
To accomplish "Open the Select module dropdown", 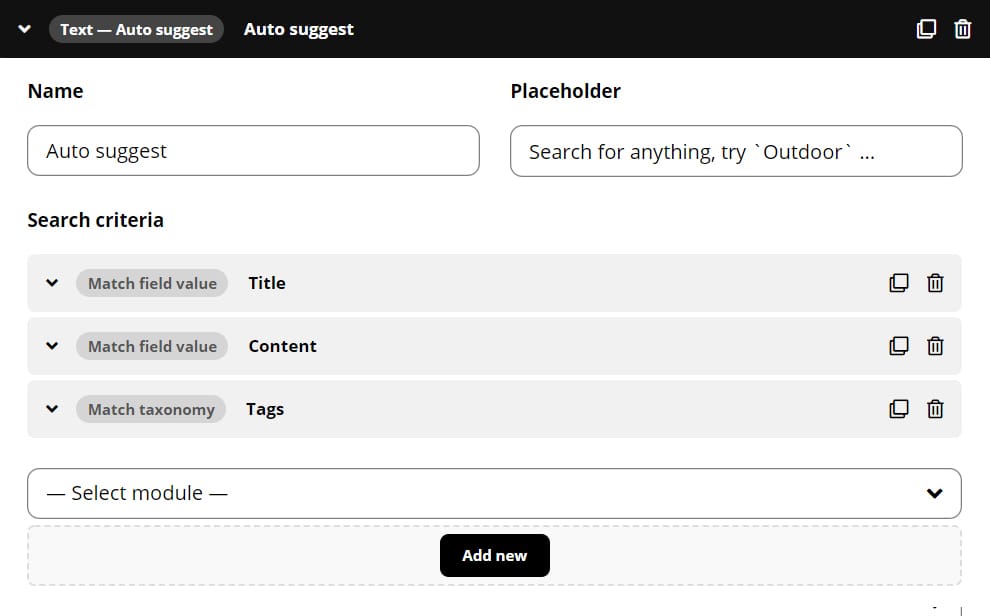I will (494, 493).
